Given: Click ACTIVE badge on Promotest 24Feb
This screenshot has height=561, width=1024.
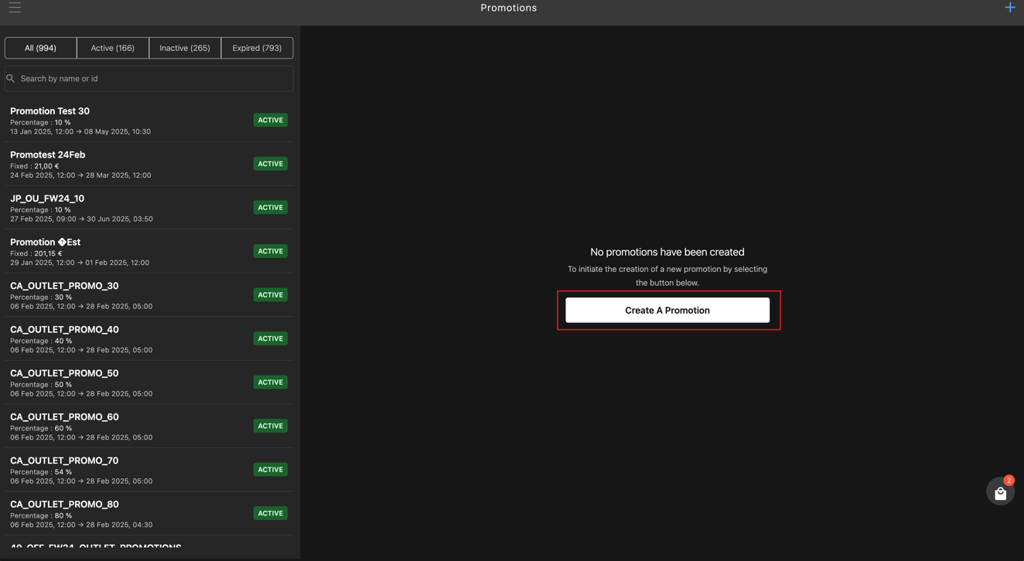Looking at the screenshot, I should click(x=270, y=164).
